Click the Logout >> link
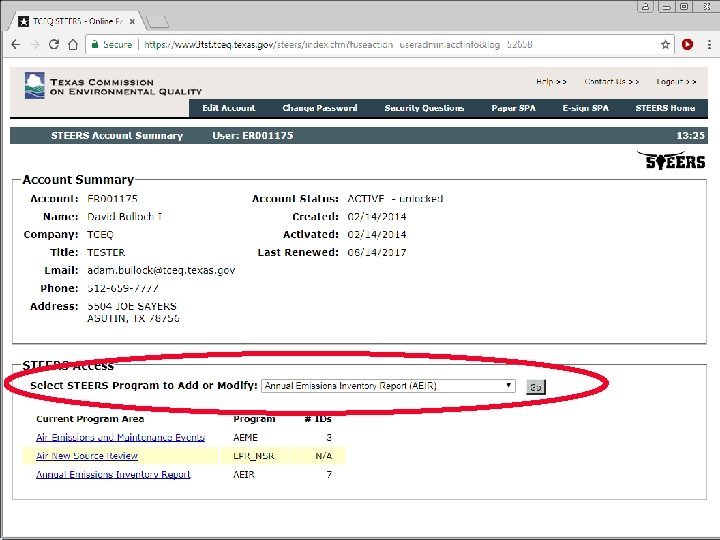 pos(676,82)
